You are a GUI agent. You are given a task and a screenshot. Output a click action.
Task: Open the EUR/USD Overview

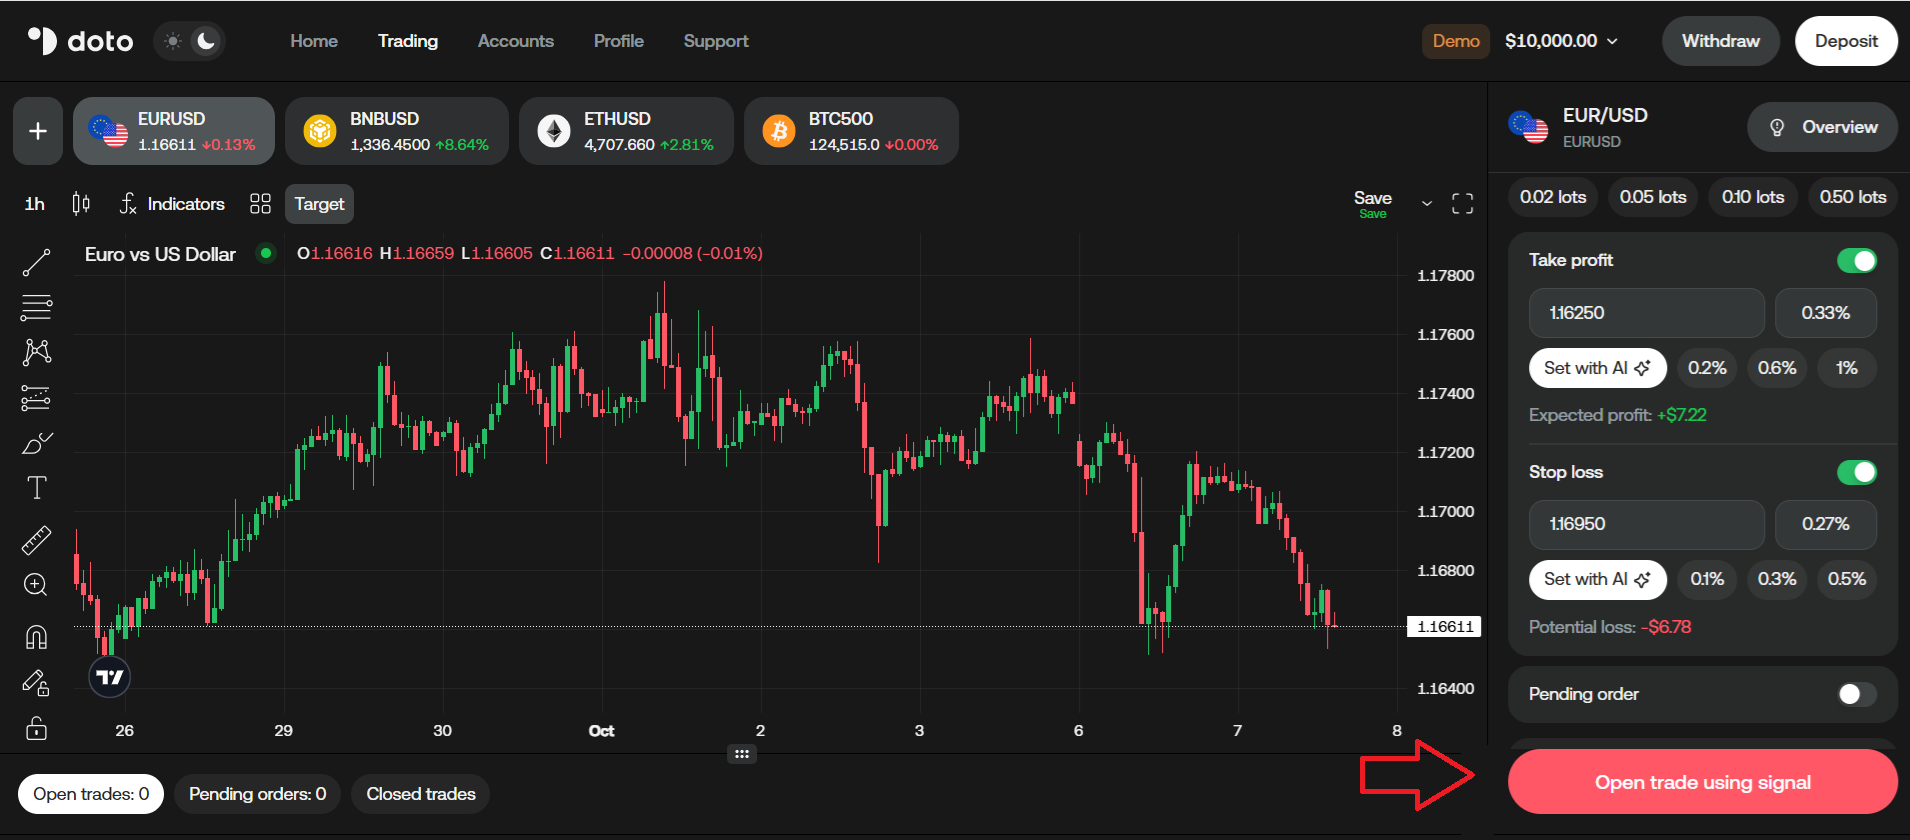pos(1822,127)
